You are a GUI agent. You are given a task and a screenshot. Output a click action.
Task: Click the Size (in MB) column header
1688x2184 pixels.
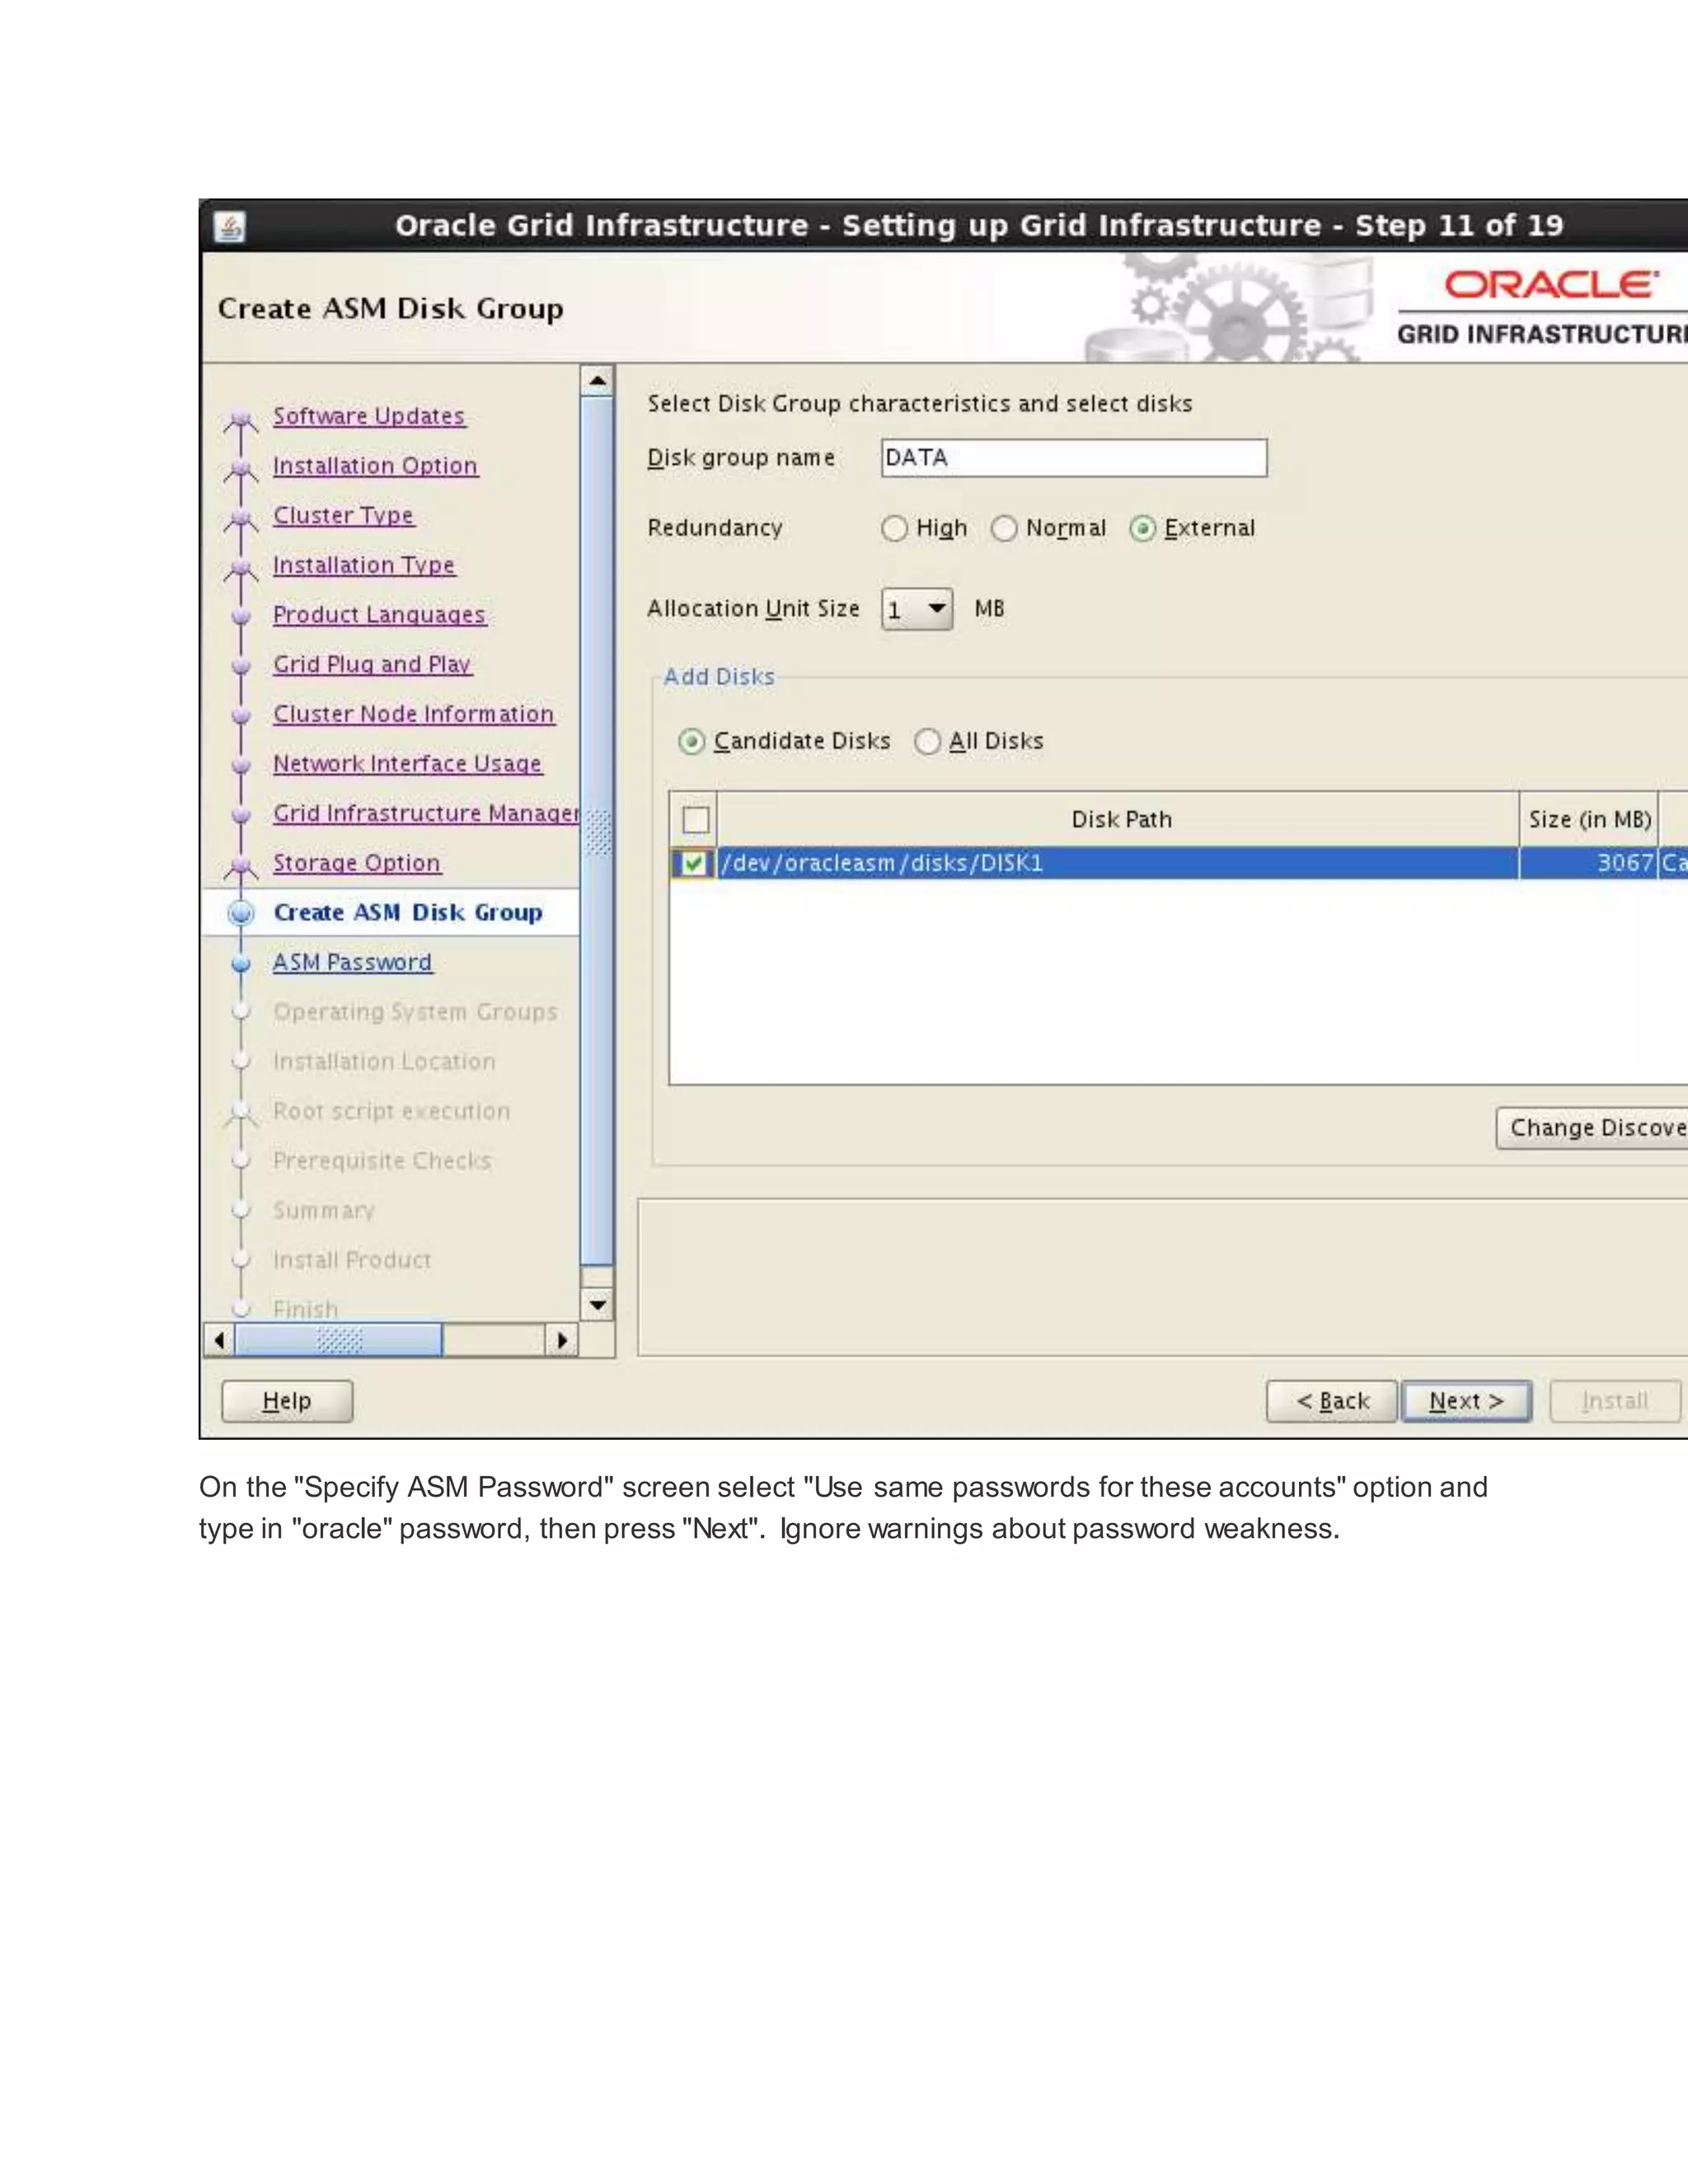tap(1589, 820)
